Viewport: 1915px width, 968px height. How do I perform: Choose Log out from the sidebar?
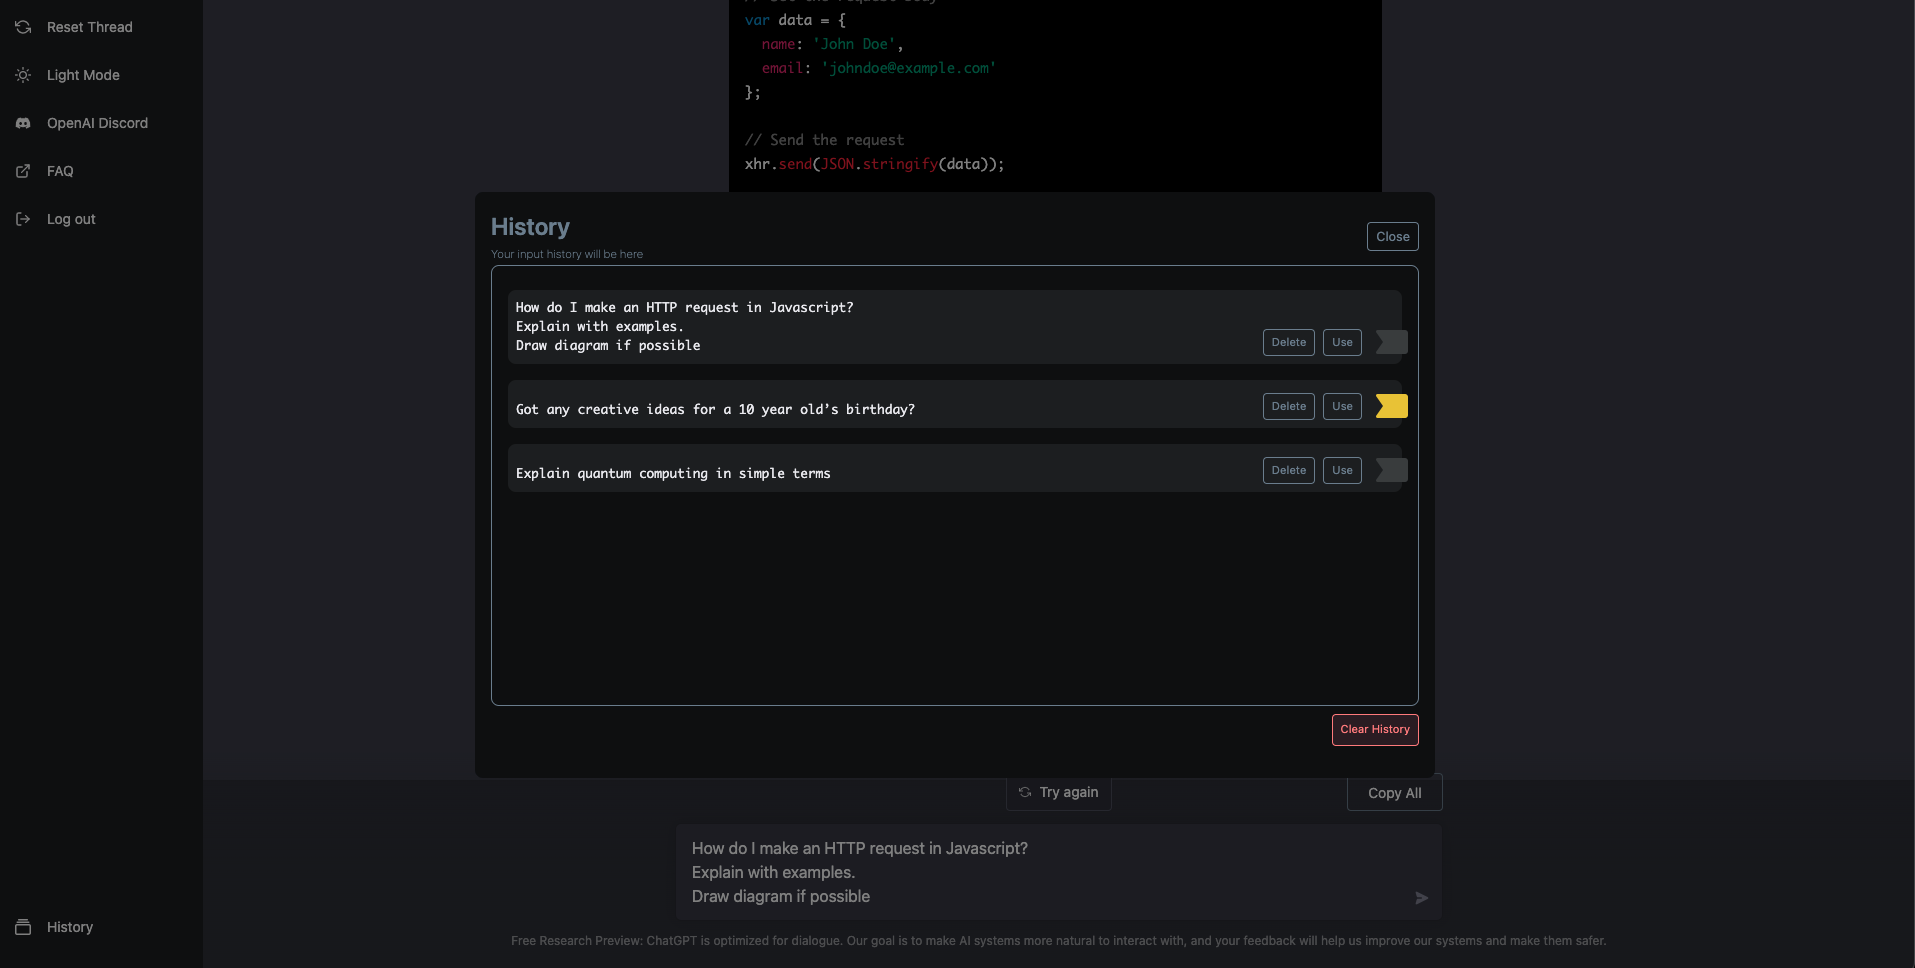(x=71, y=219)
